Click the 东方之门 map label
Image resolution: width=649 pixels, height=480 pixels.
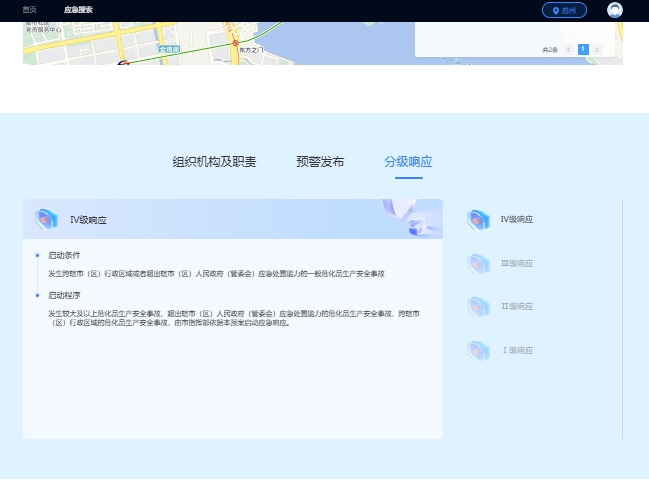pos(251,50)
